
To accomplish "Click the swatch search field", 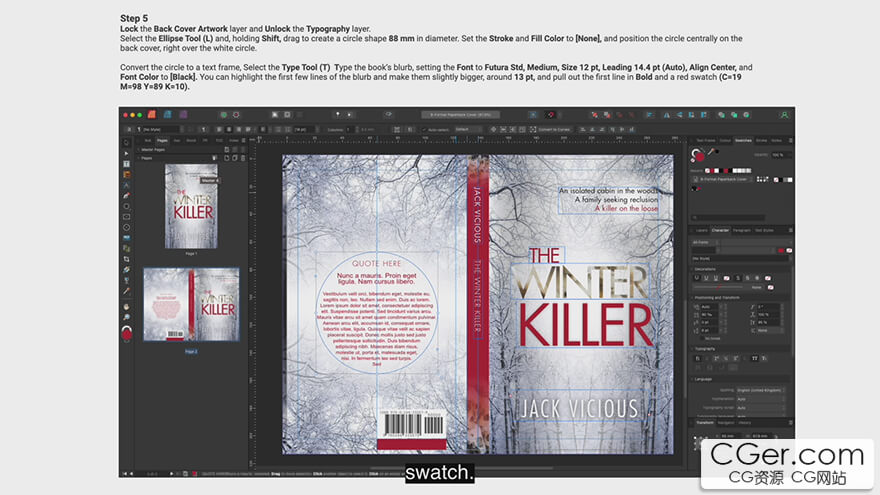I will coord(728,217).
